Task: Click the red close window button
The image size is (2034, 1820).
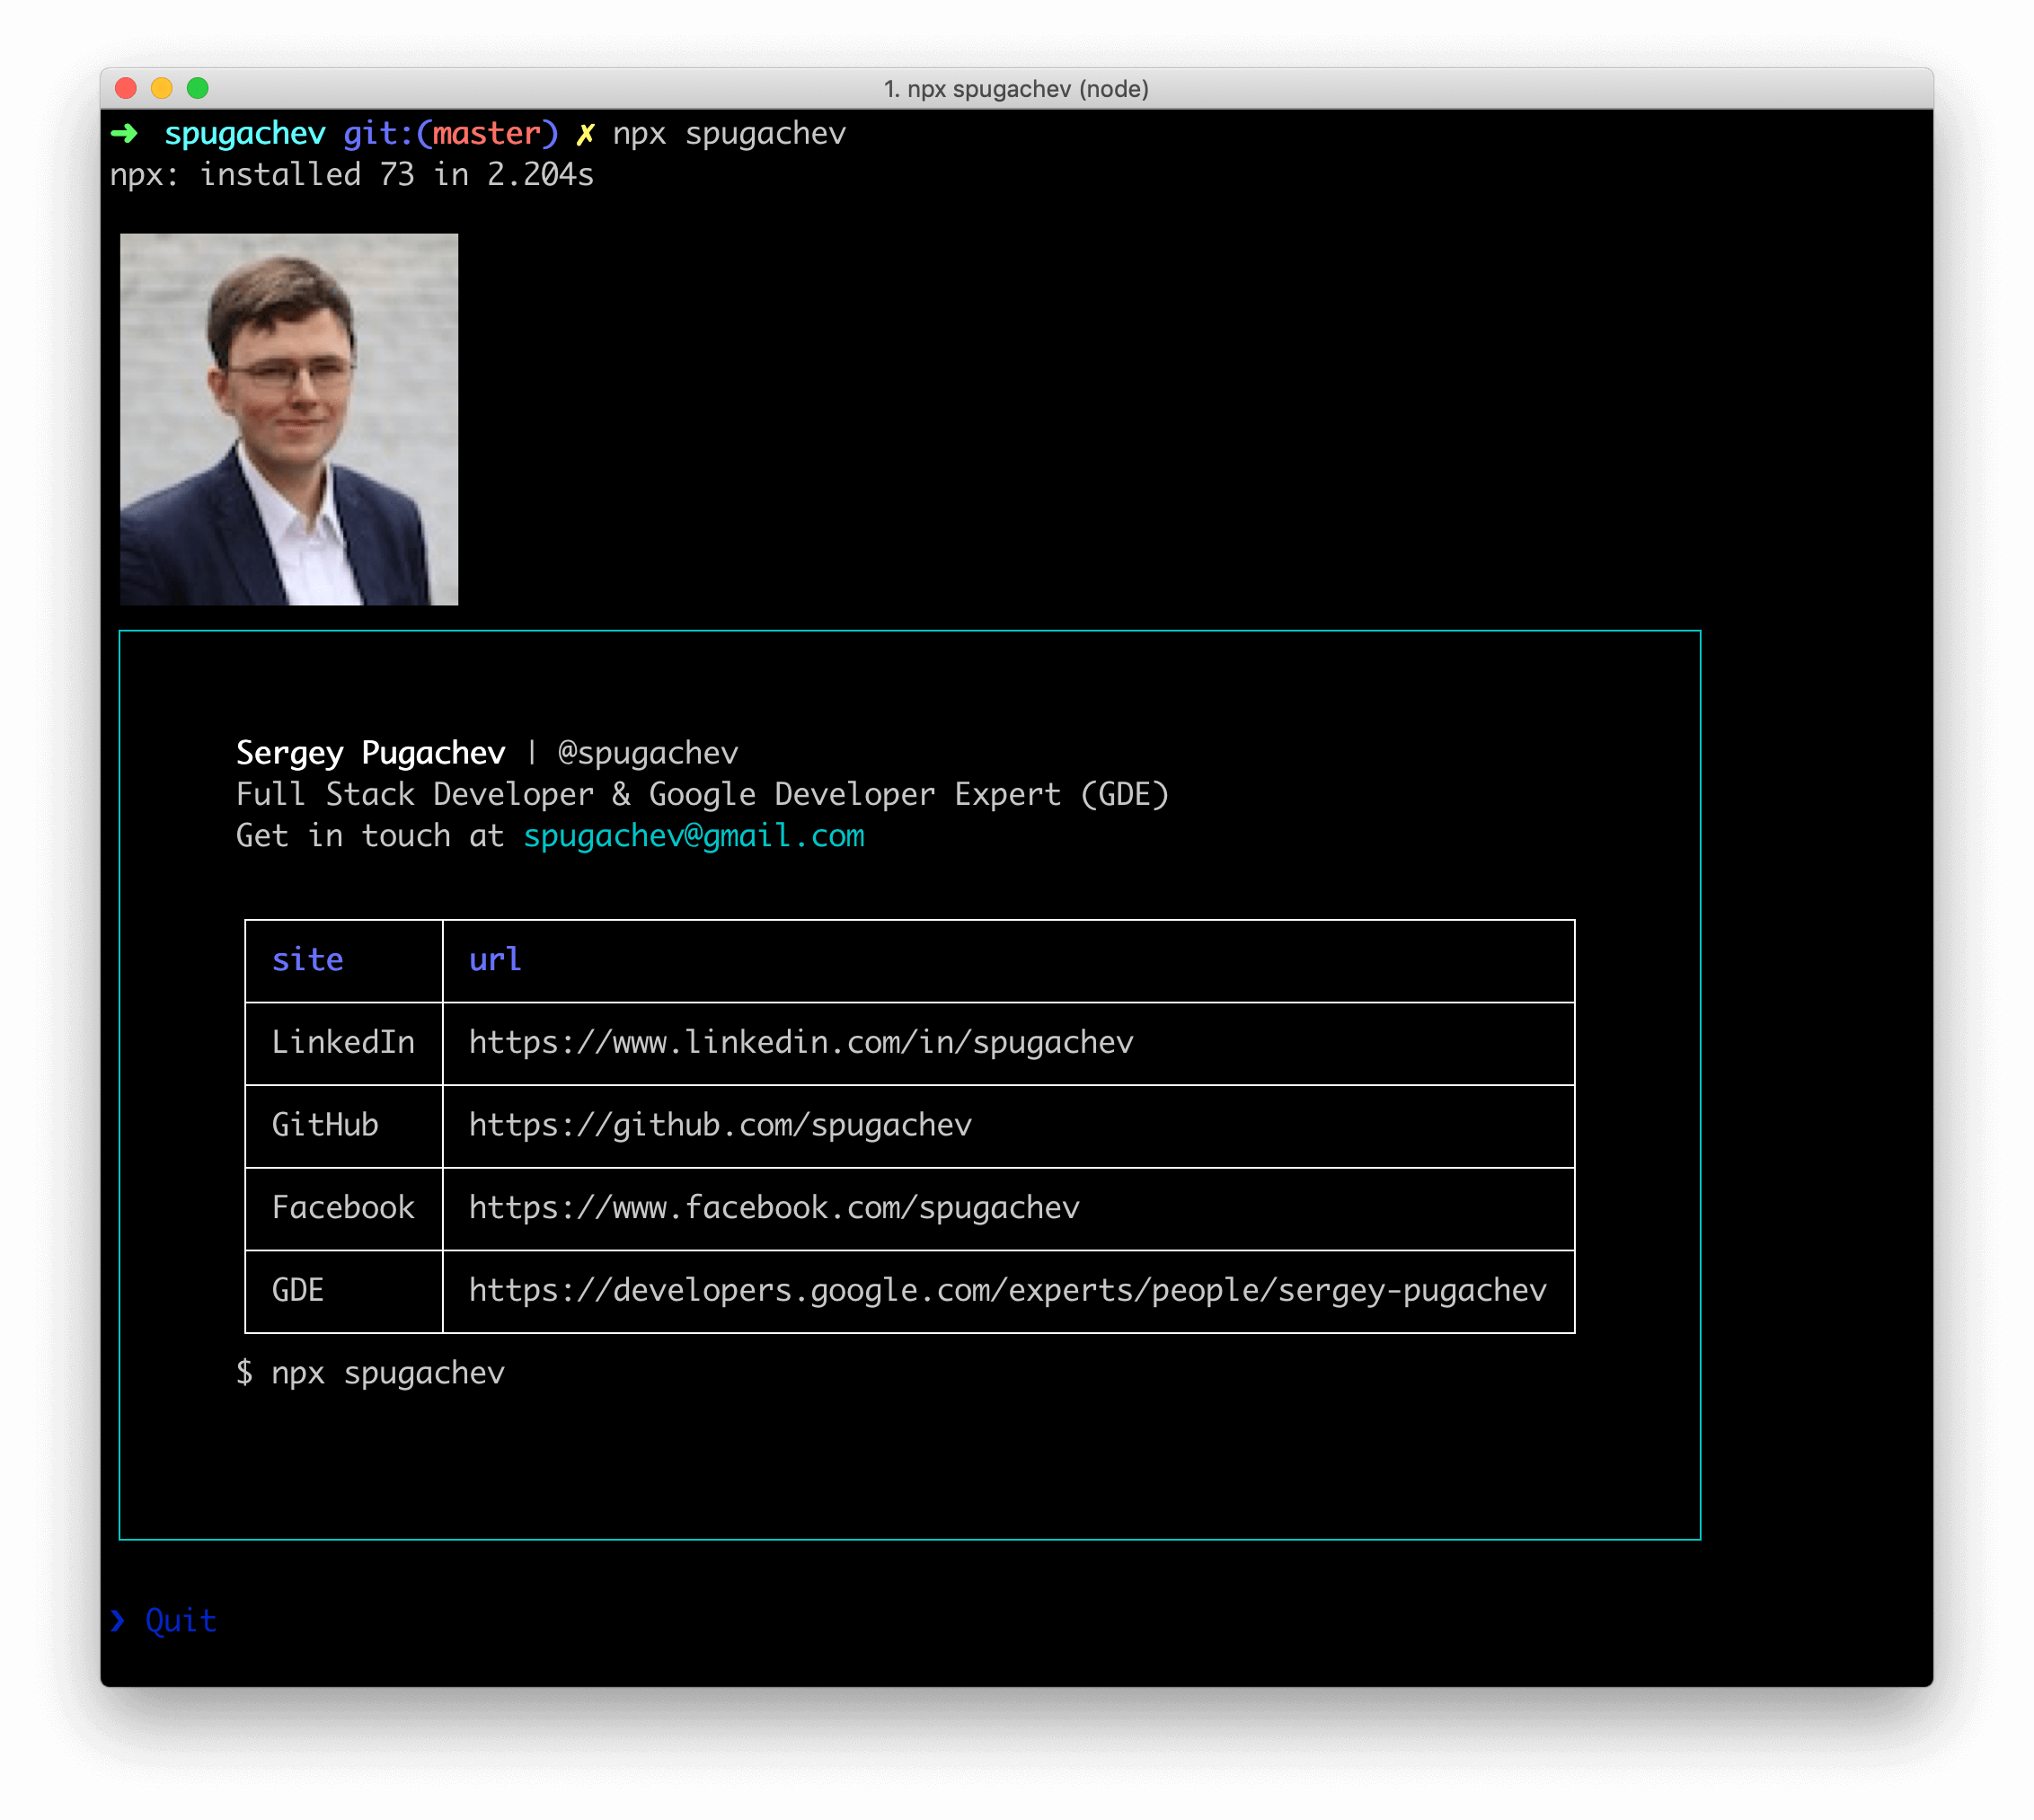Action: pyautogui.click(x=126, y=88)
